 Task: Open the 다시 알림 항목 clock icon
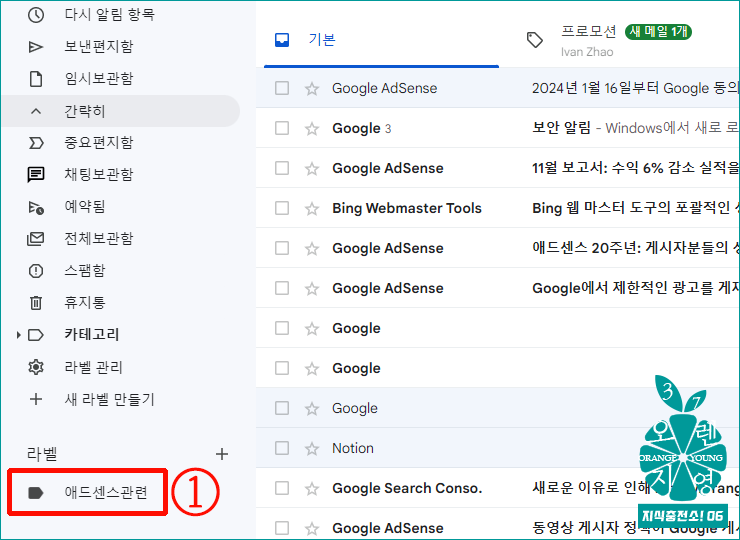coord(36,15)
